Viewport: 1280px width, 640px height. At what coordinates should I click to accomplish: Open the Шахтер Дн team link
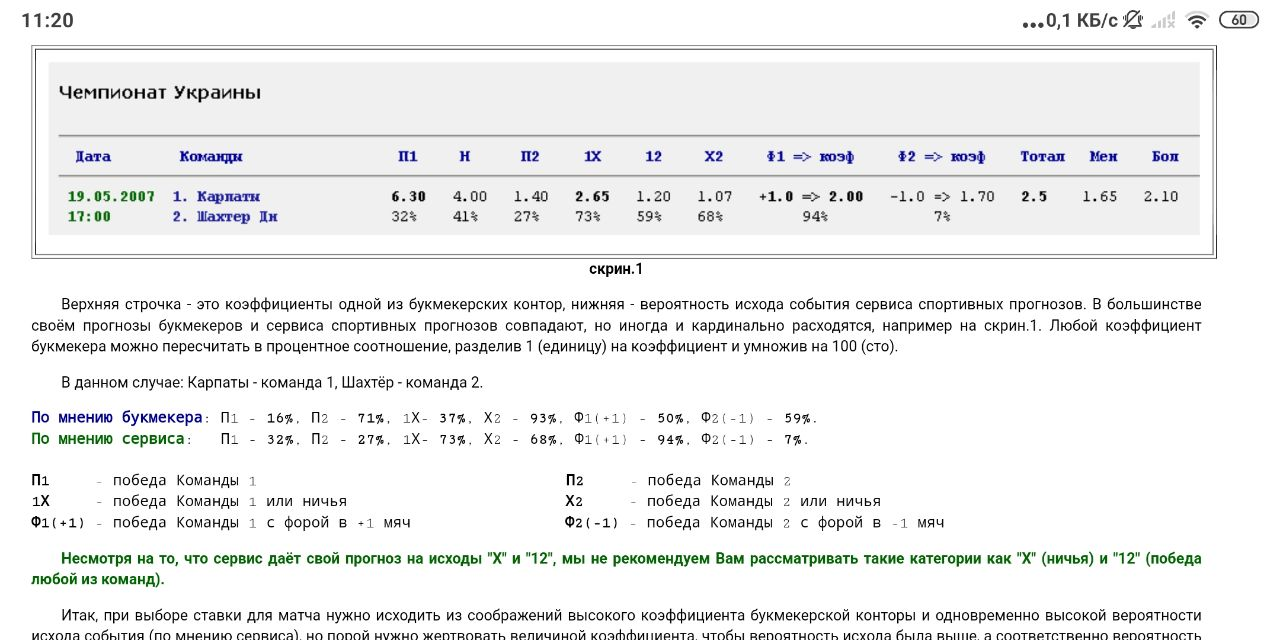pyautogui.click(x=225, y=216)
